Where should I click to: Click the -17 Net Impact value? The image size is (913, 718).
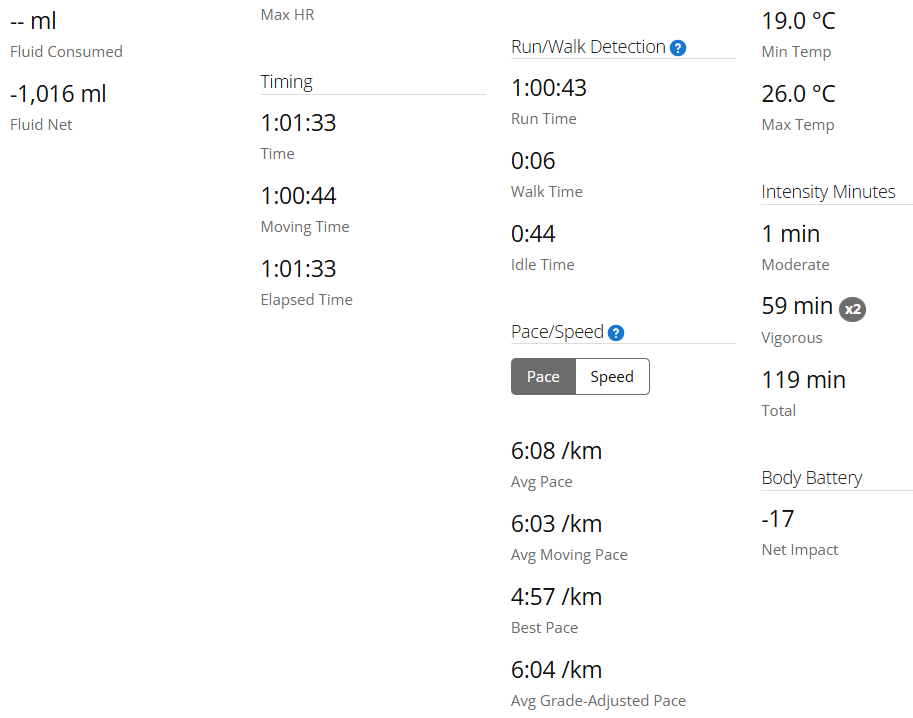coord(778,519)
